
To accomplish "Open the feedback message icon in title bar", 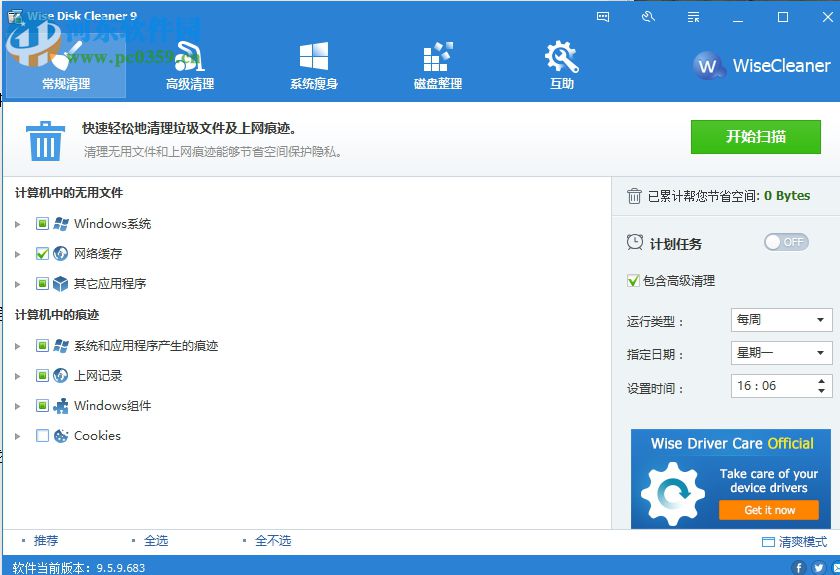I will [603, 17].
